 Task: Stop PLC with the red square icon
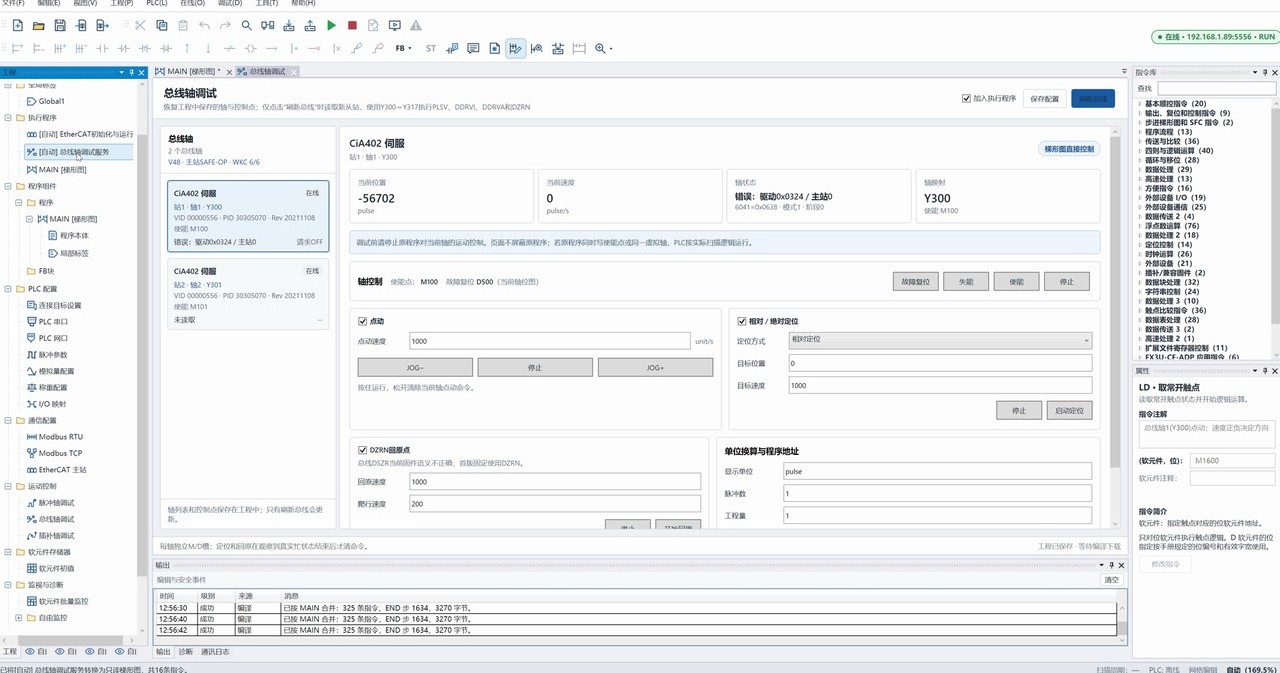[352, 25]
